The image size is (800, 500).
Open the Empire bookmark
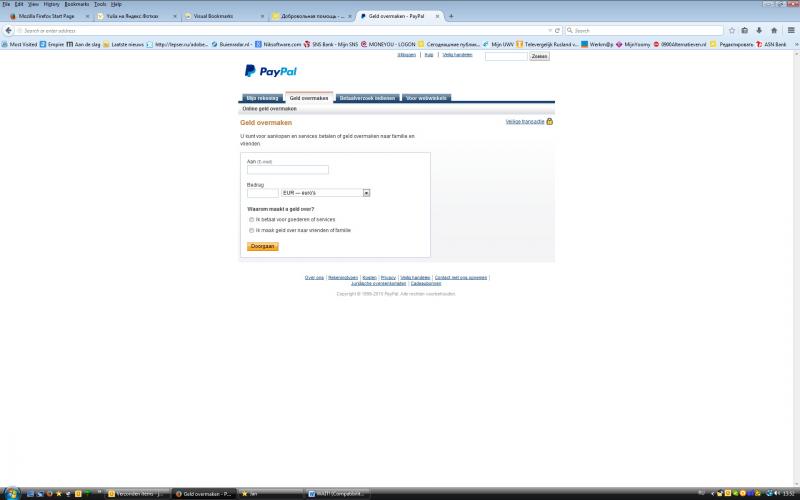click(52, 44)
